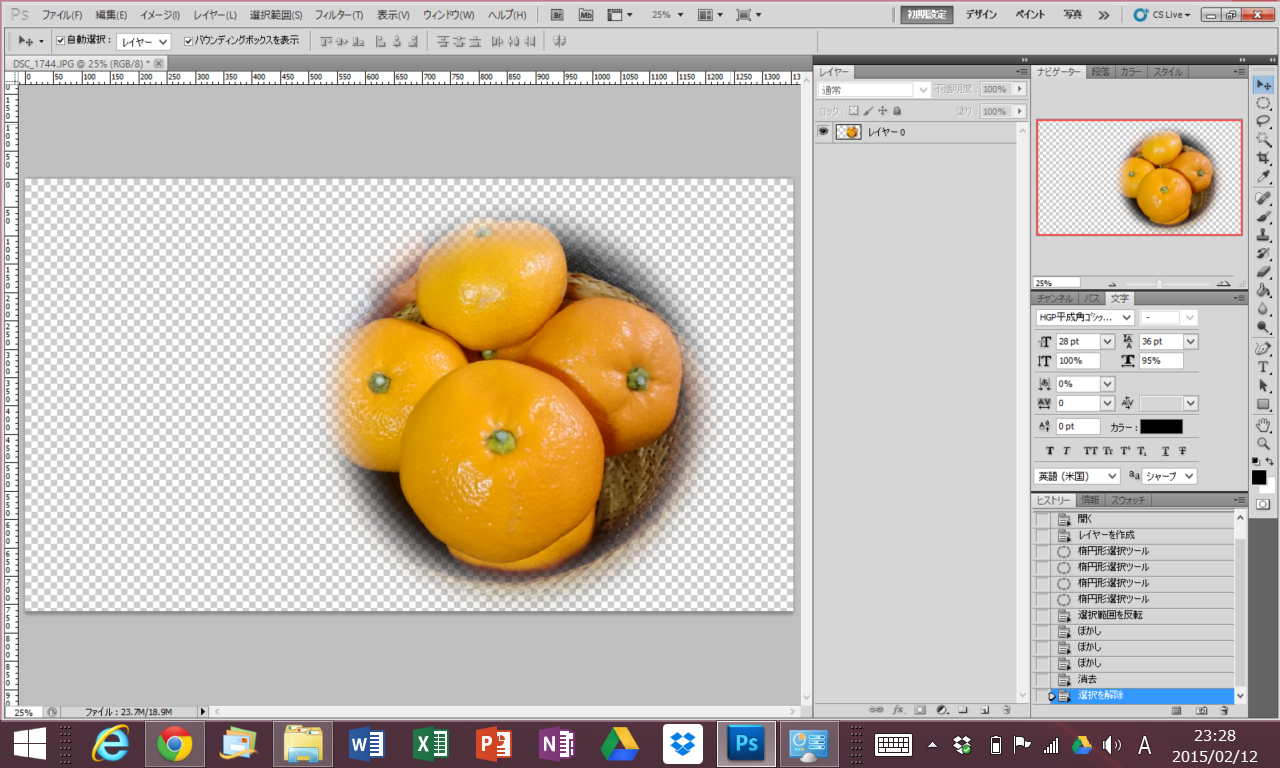Delete layer using Layers panel trash icon

pos(1006,710)
